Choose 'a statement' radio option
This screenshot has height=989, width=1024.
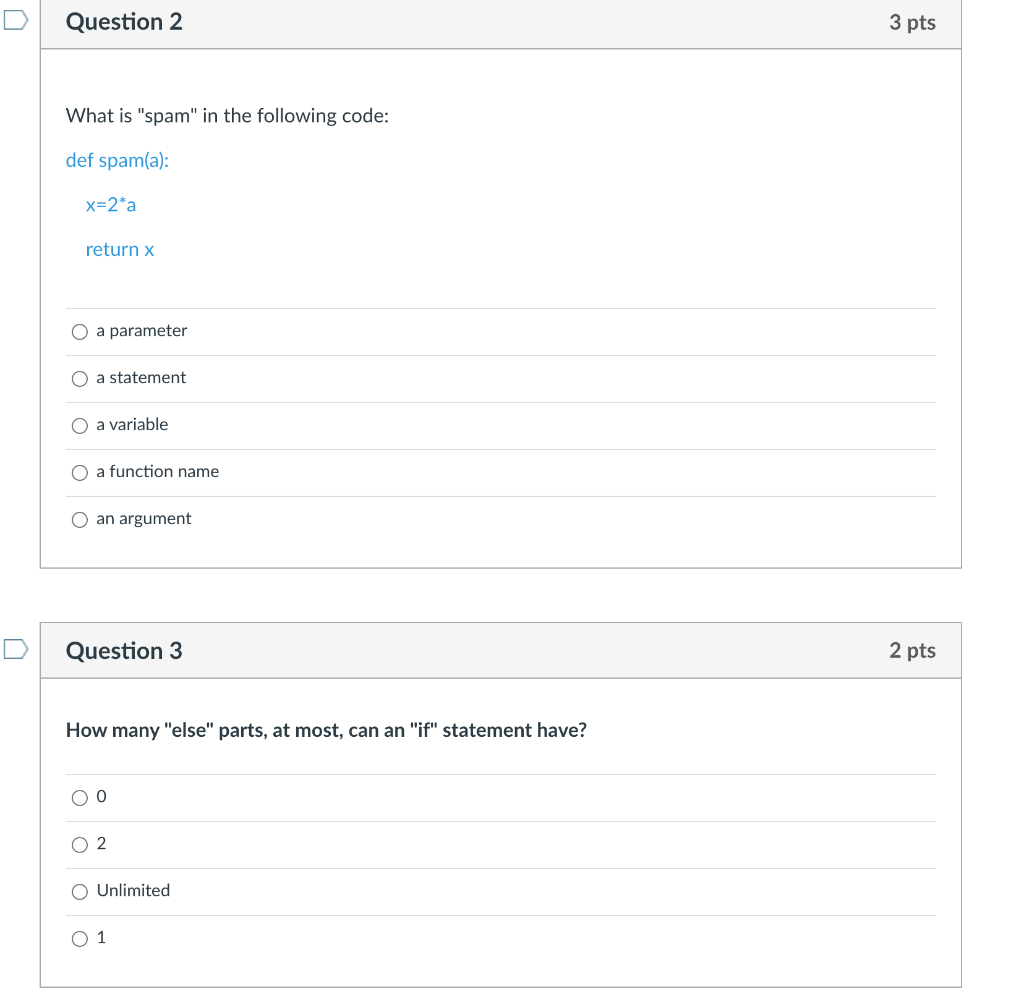click(x=80, y=379)
